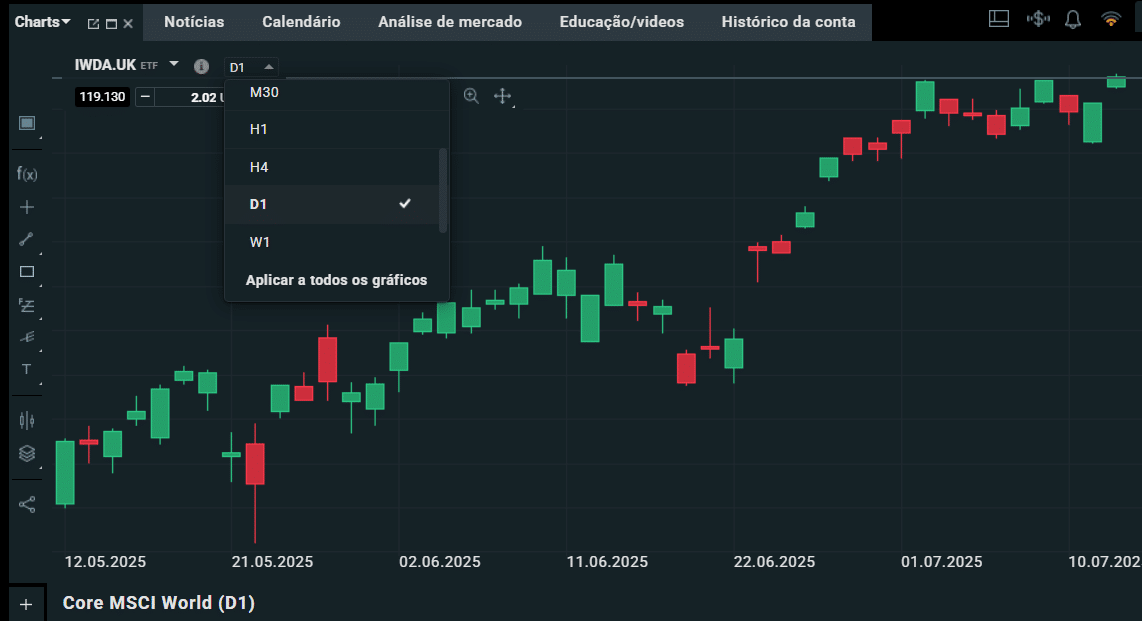
Task: Click the share chart icon
Action: coord(27,505)
